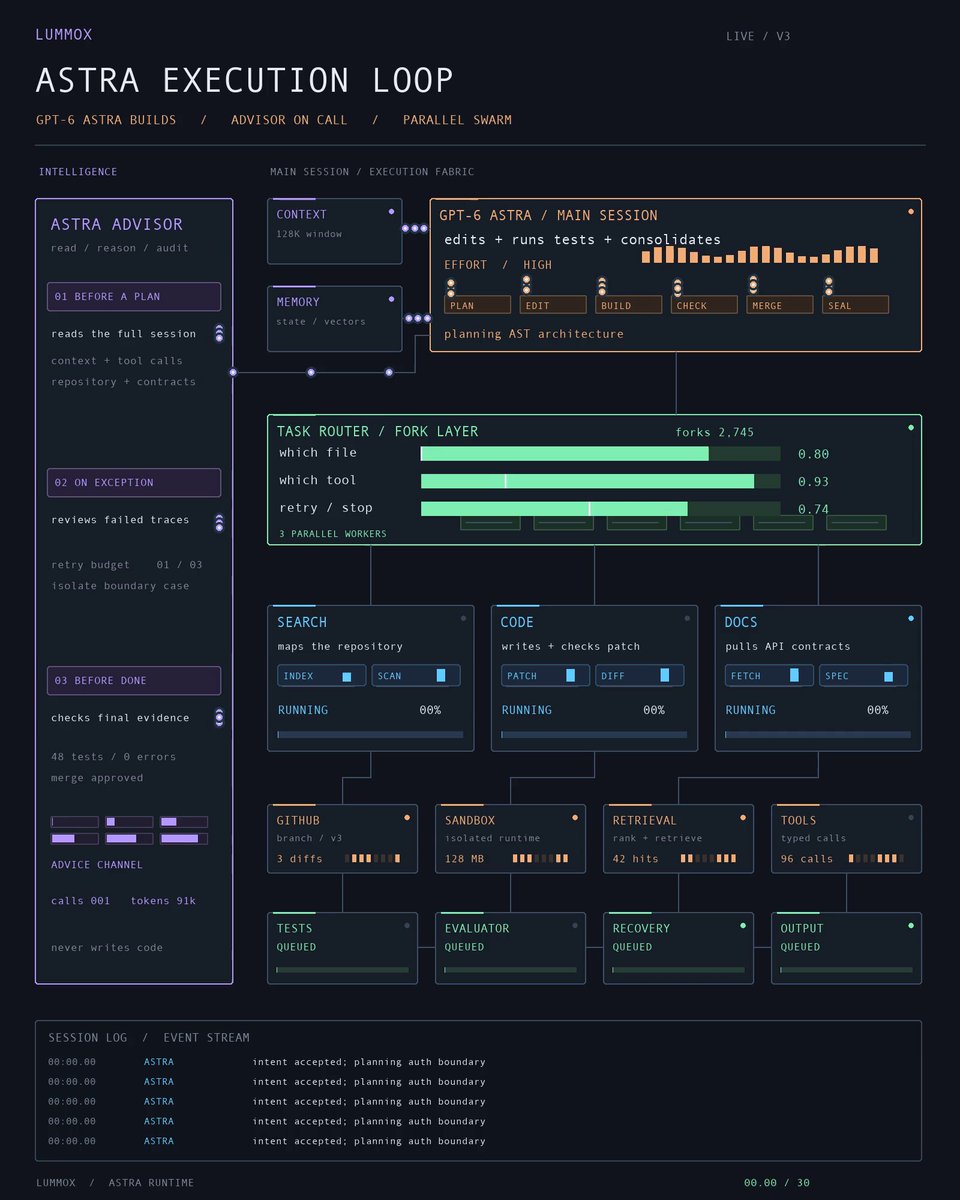Toggle the SCAN switch in the SEARCH card
The width and height of the screenshot is (960, 1200).
(416, 676)
